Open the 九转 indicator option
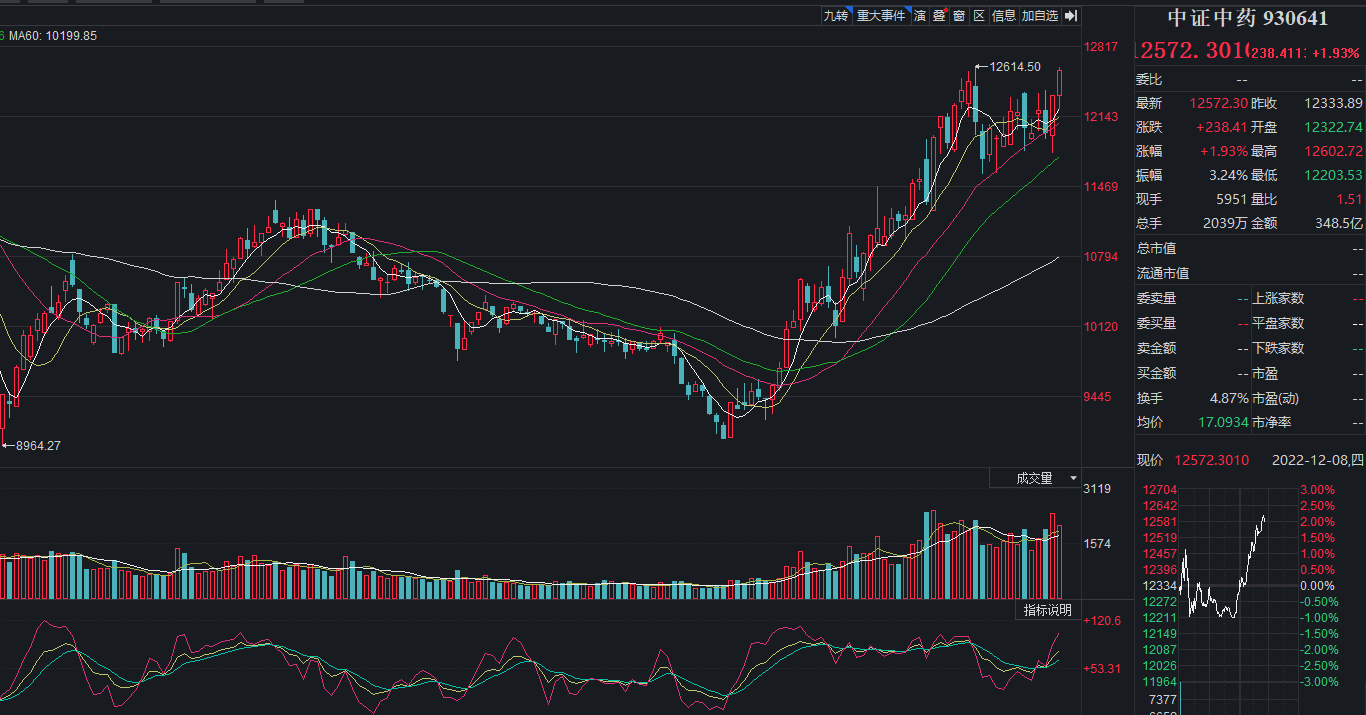 [x=835, y=16]
